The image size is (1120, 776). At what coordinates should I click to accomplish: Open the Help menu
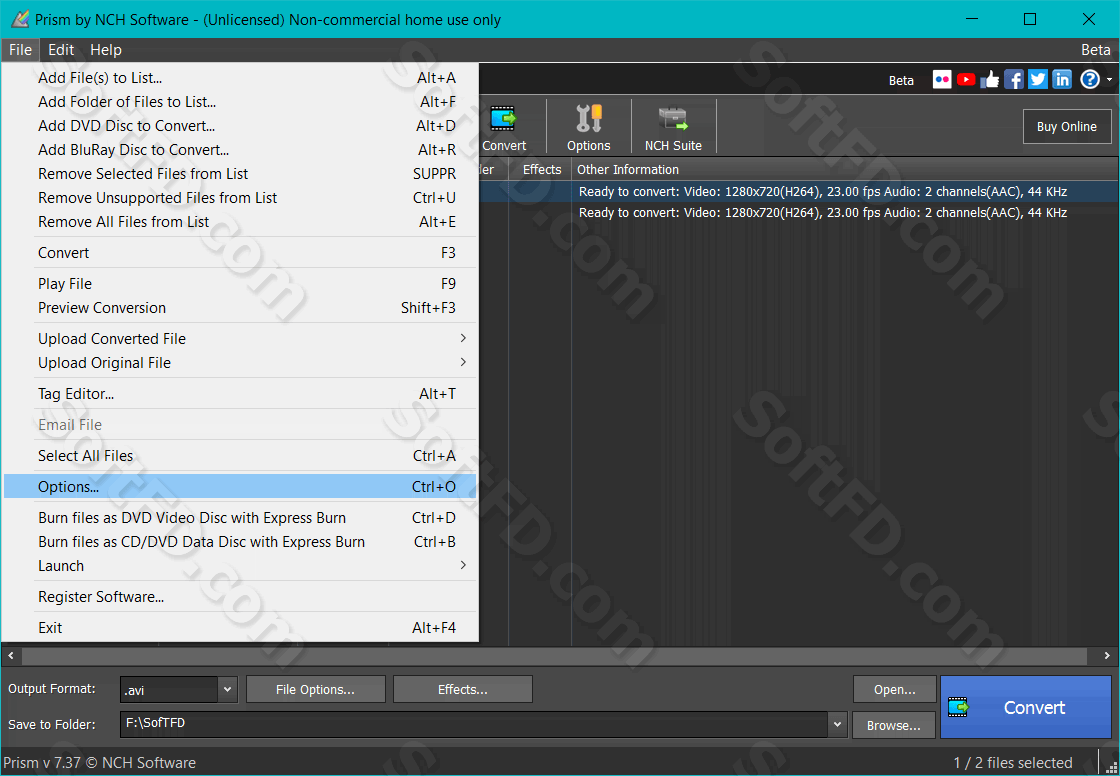pyautogui.click(x=106, y=50)
